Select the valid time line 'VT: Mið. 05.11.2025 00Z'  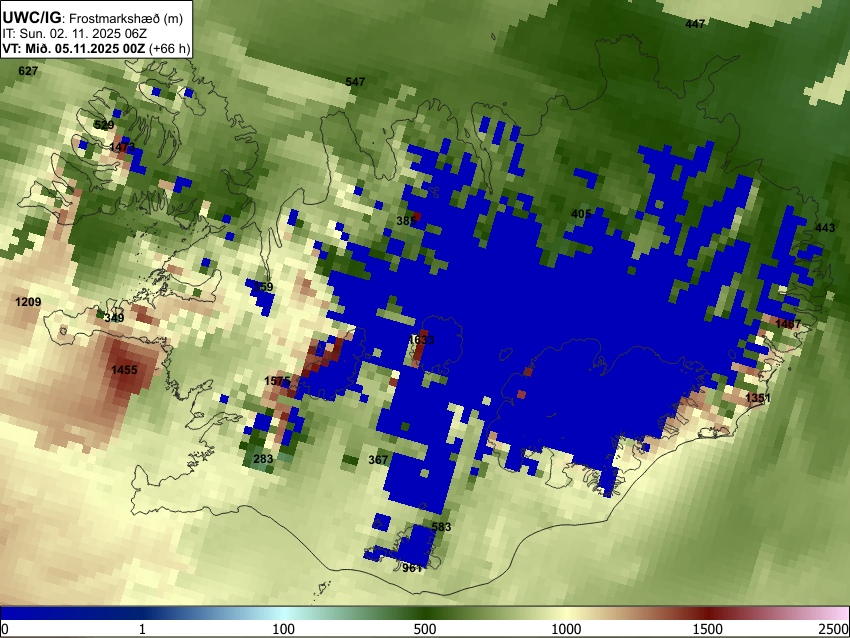coord(74,48)
